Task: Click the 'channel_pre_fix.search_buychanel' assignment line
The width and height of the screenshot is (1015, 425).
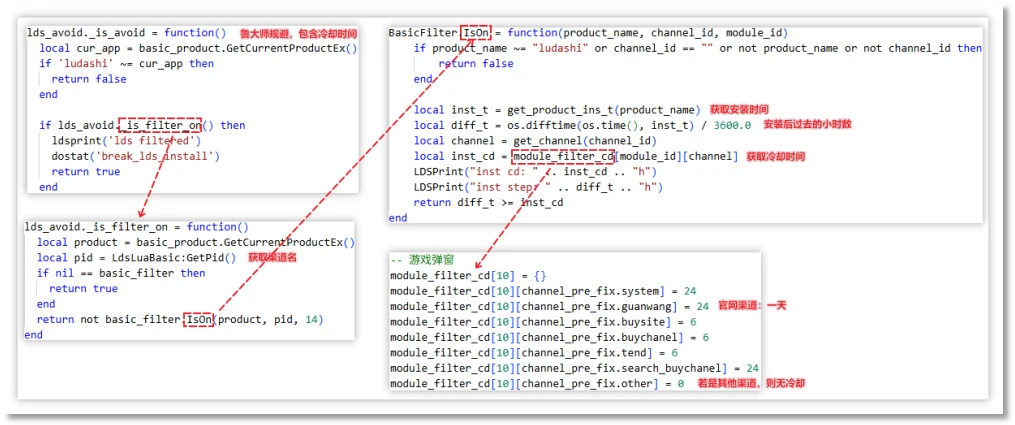Action: 574,369
